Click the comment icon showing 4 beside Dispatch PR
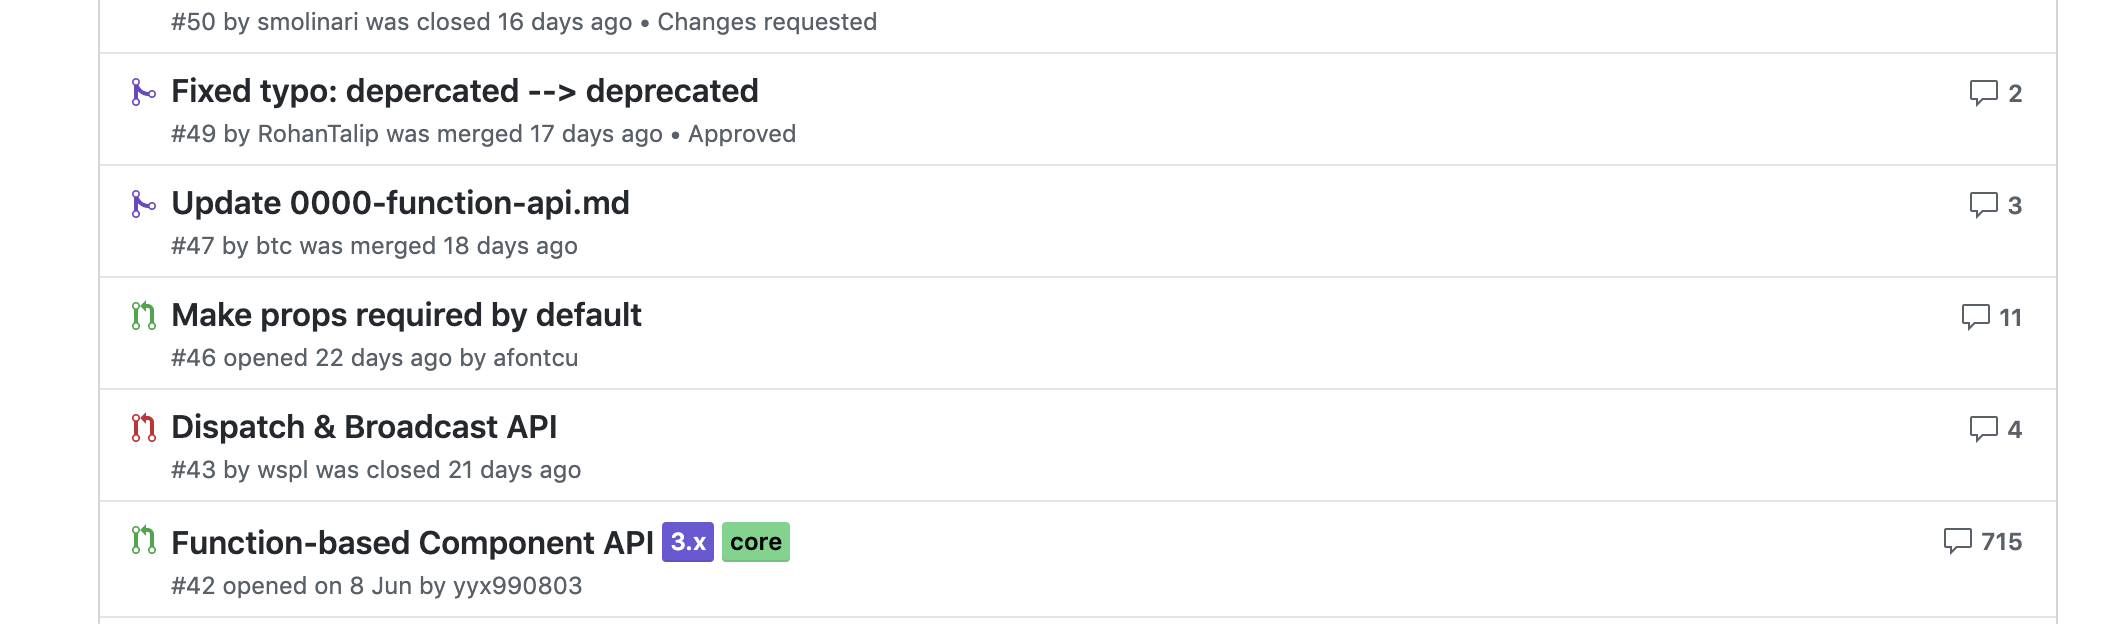Image resolution: width=2110 pixels, height=624 pixels. [1994, 428]
